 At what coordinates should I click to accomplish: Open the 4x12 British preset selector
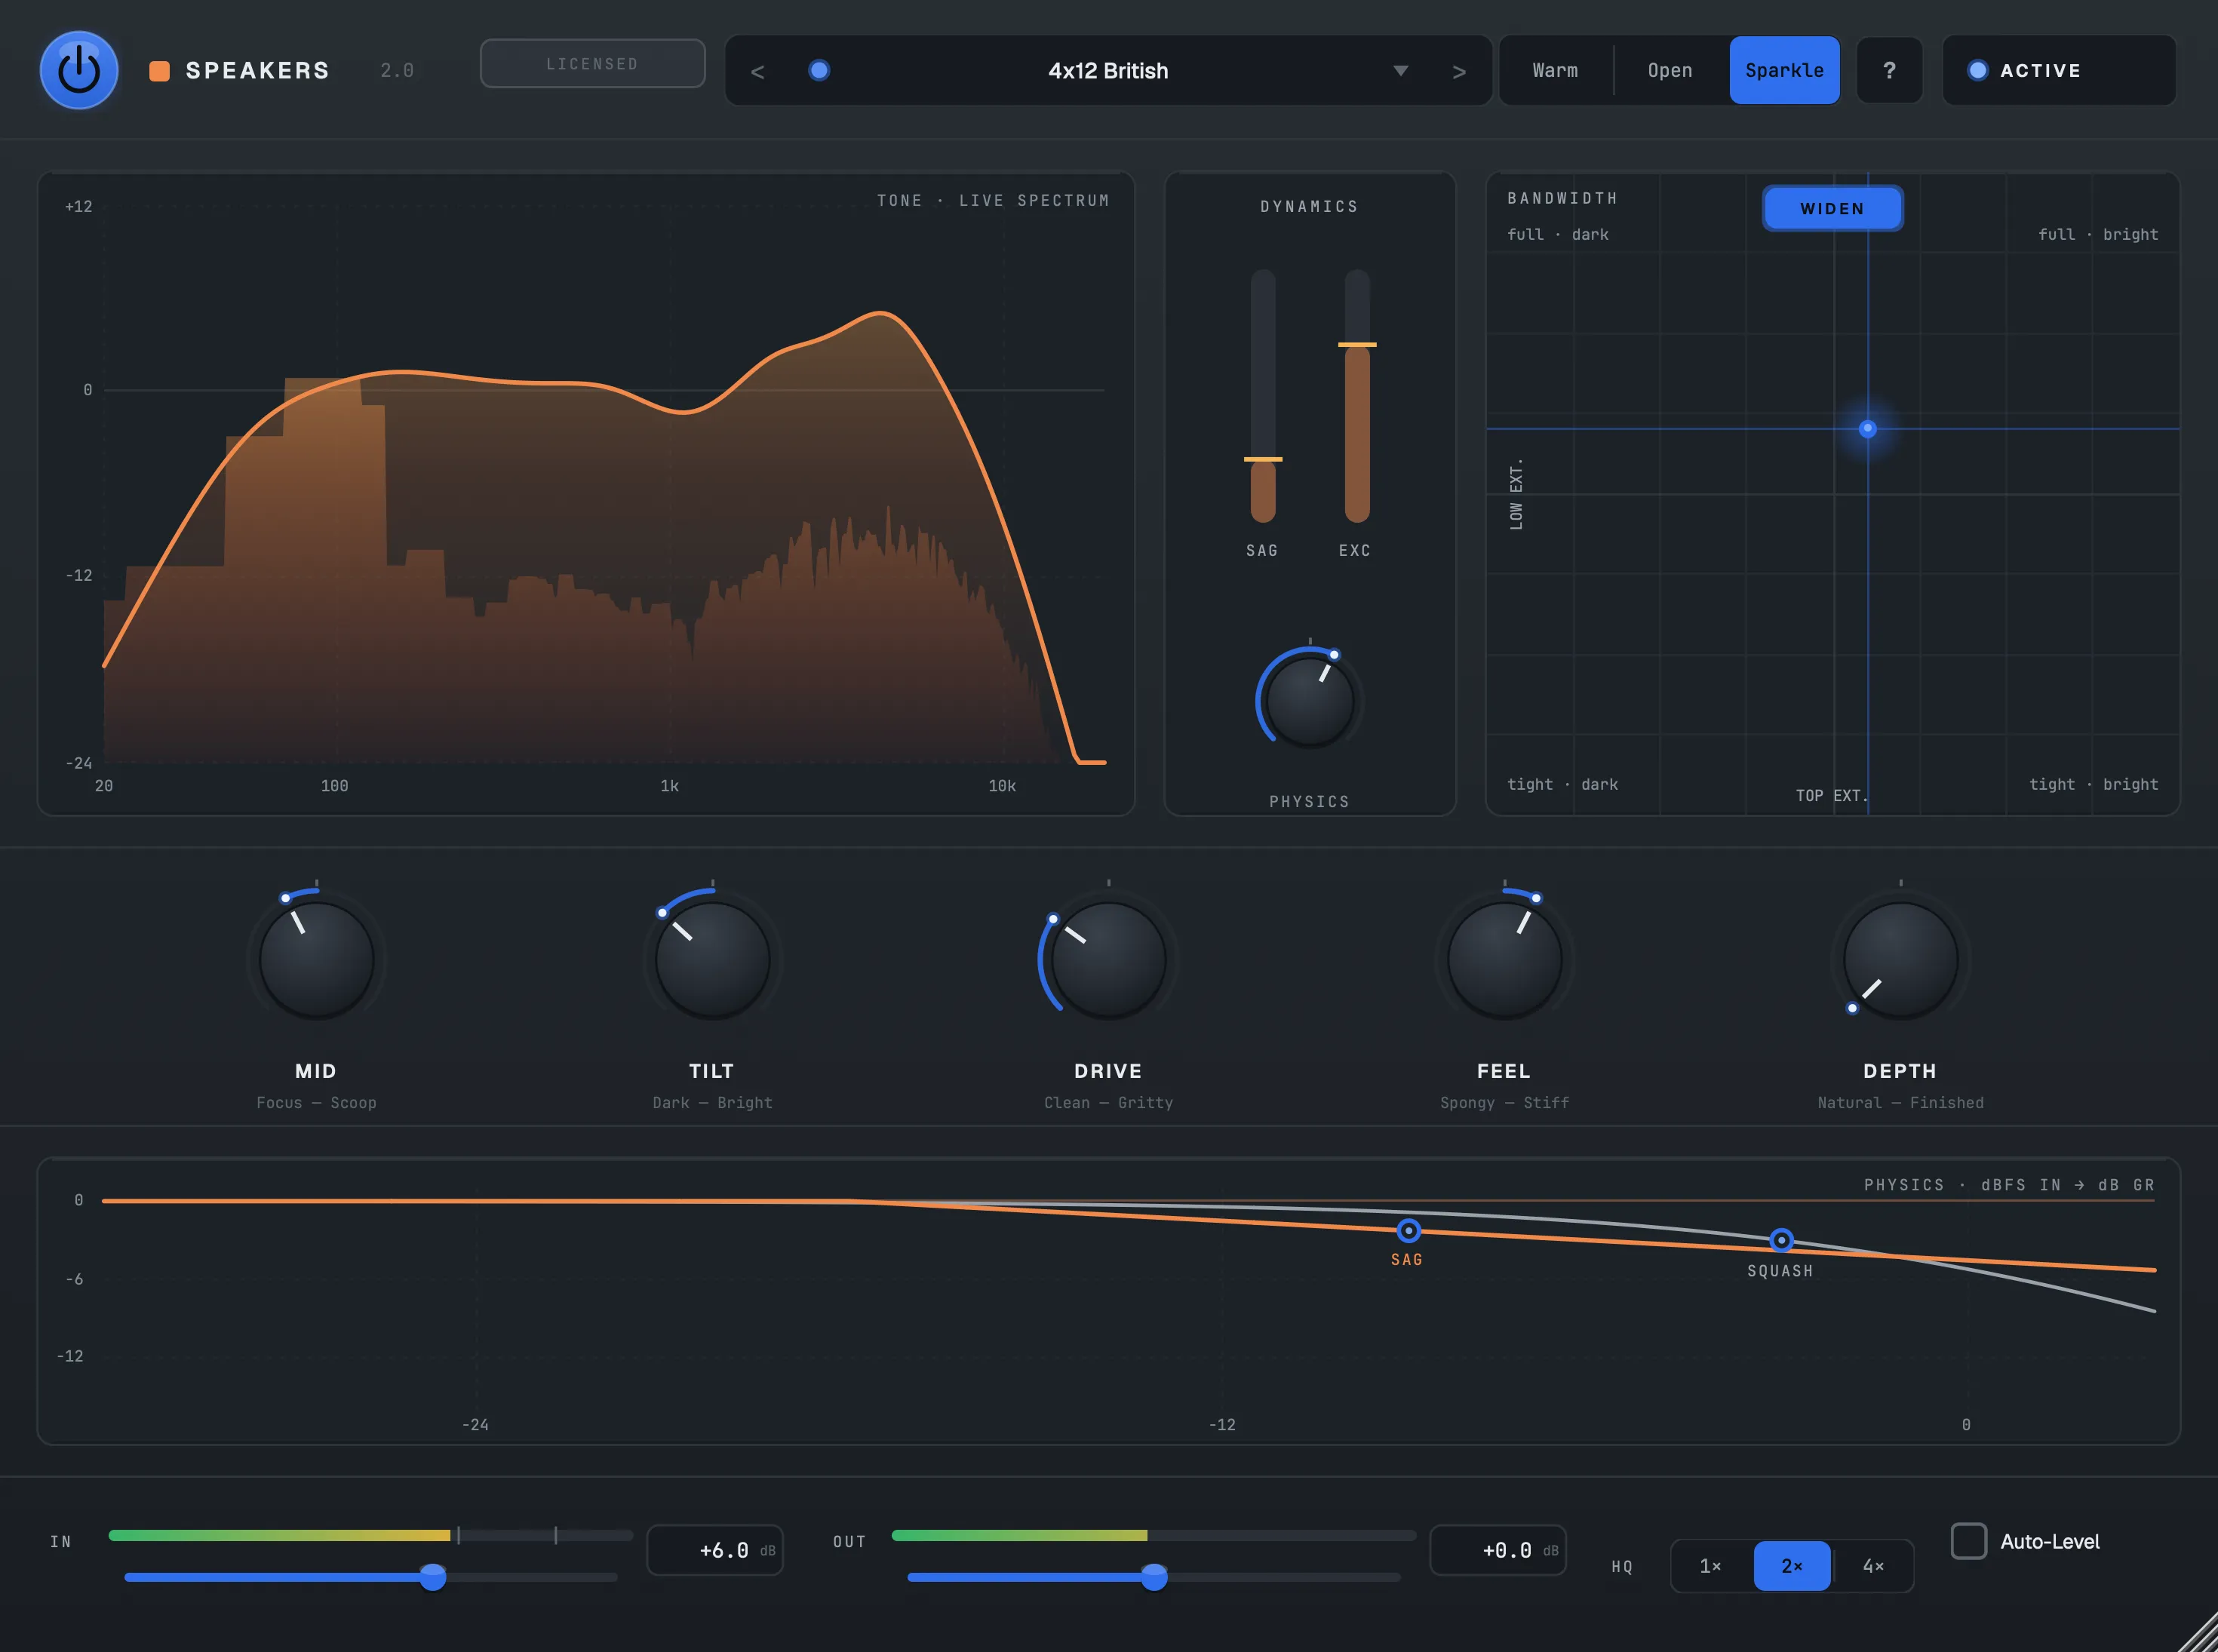[1108, 71]
